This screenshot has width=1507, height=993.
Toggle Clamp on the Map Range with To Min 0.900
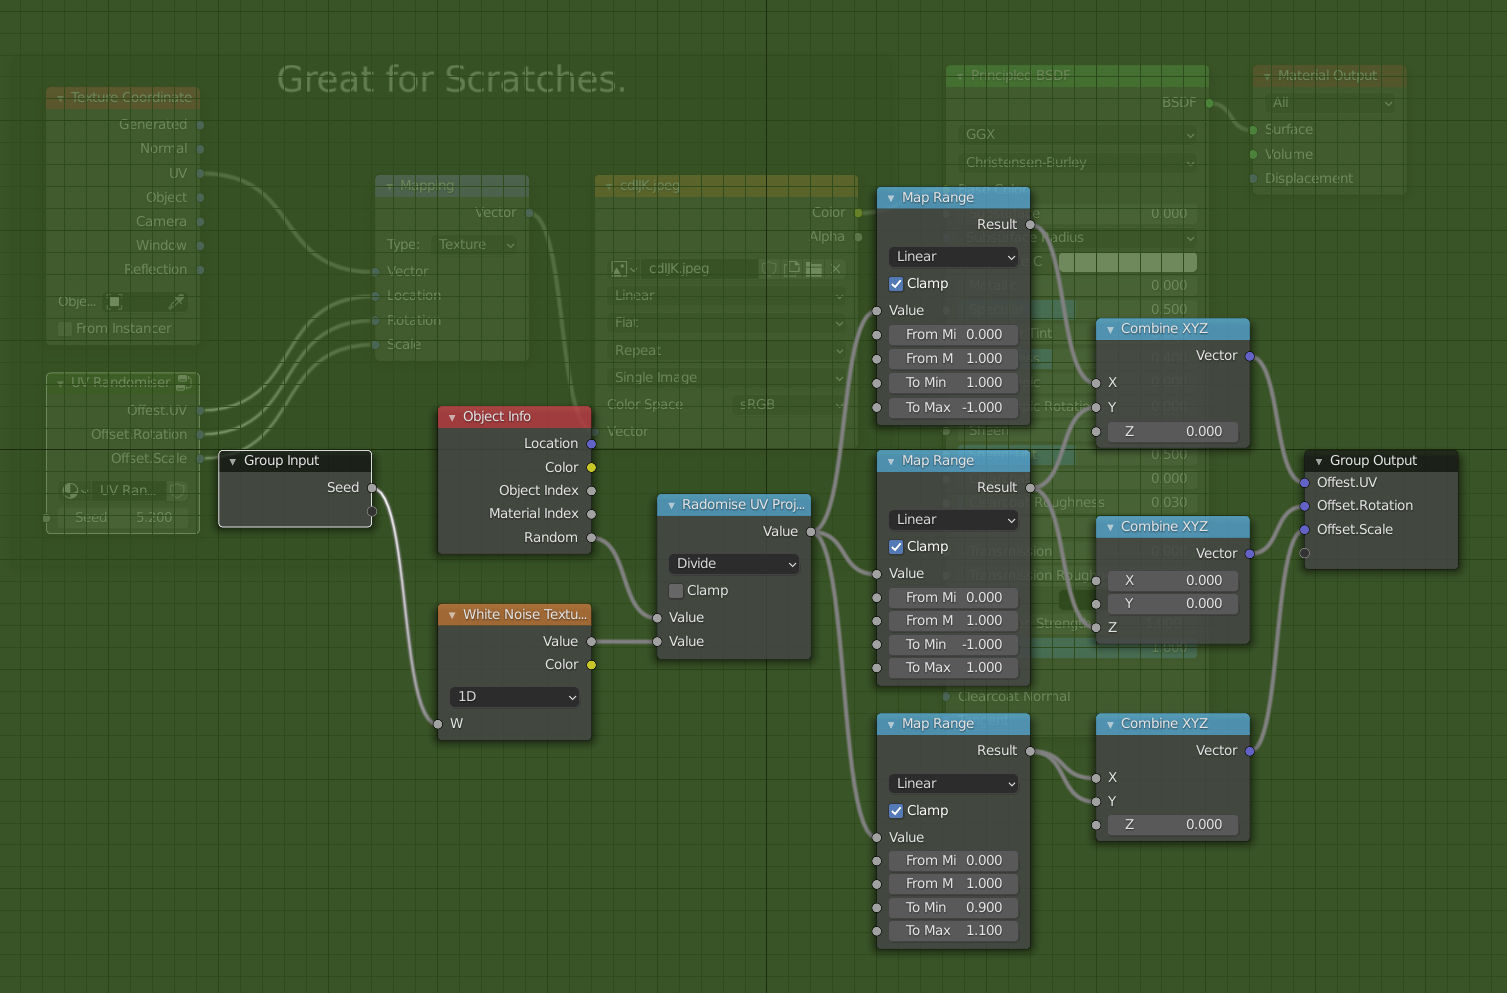point(896,811)
